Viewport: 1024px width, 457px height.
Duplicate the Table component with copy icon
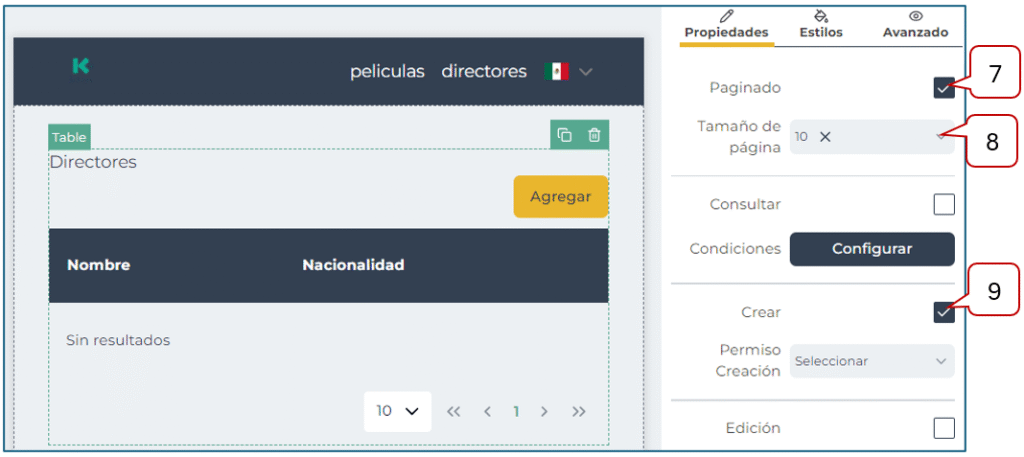(x=565, y=135)
